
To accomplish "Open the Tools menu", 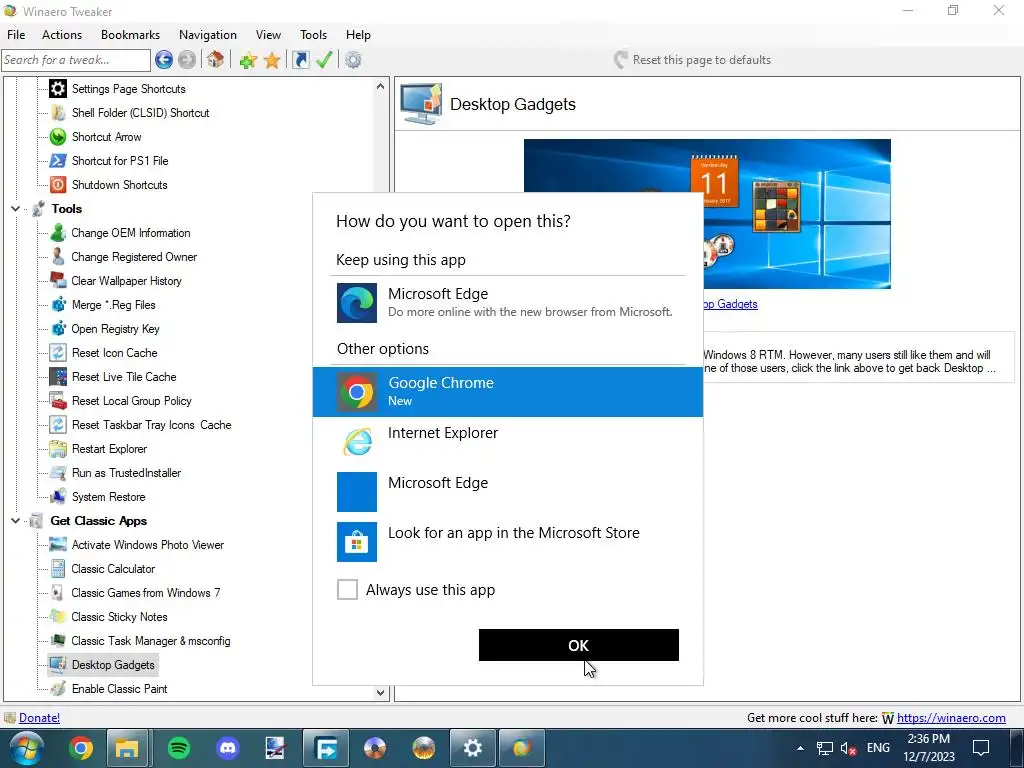I will [x=313, y=35].
